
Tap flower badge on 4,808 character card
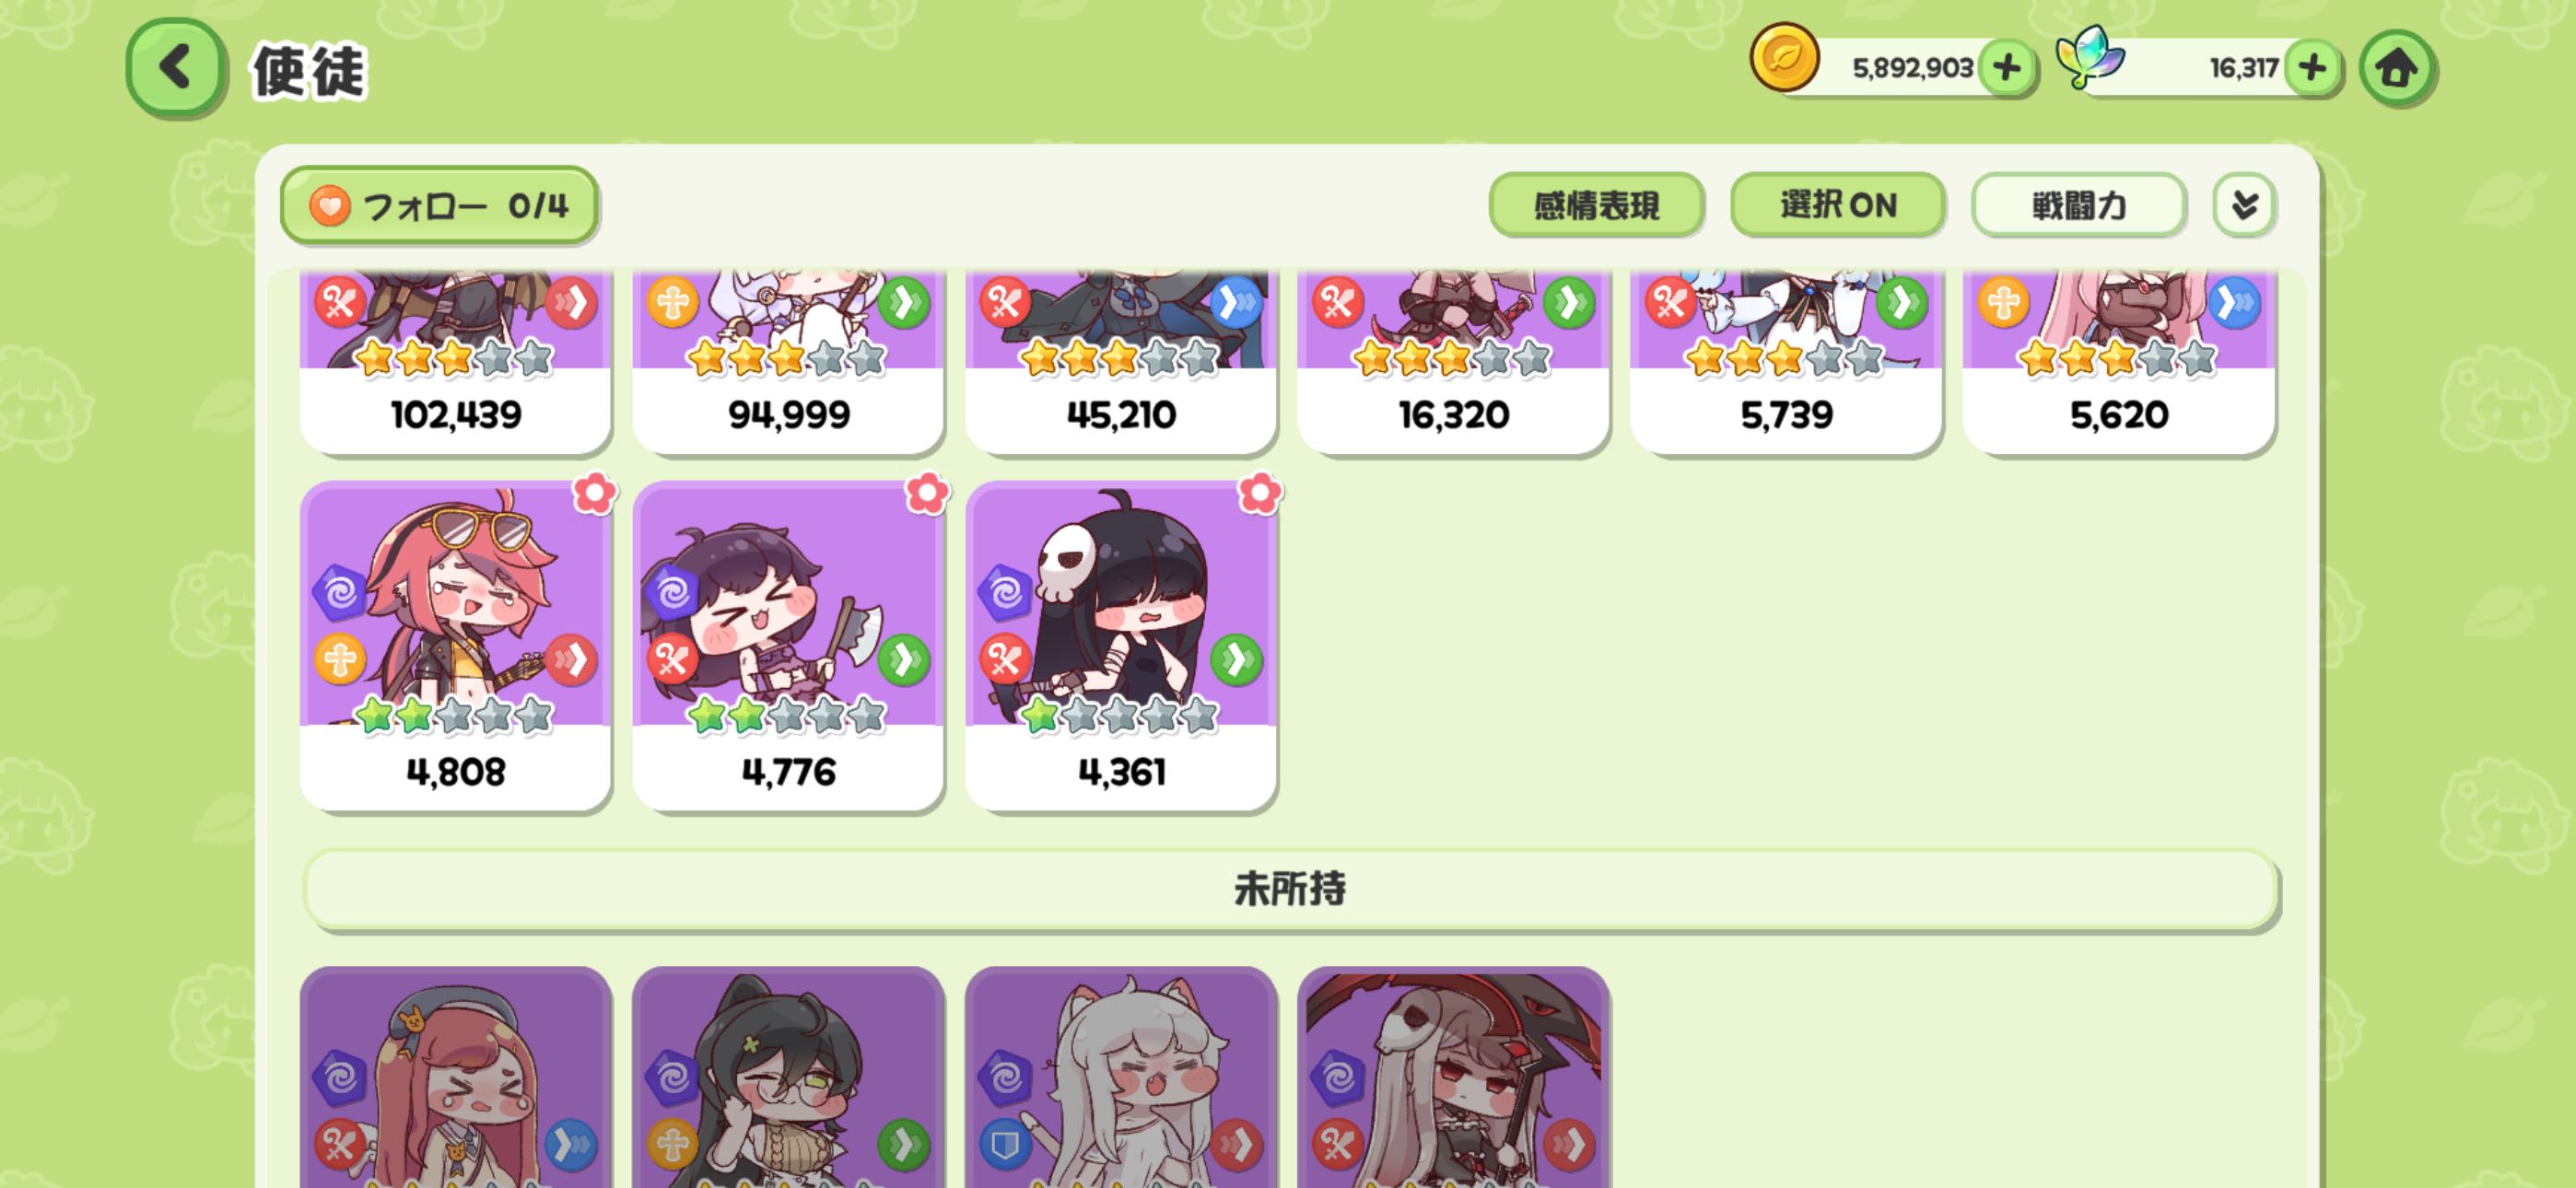click(x=595, y=493)
